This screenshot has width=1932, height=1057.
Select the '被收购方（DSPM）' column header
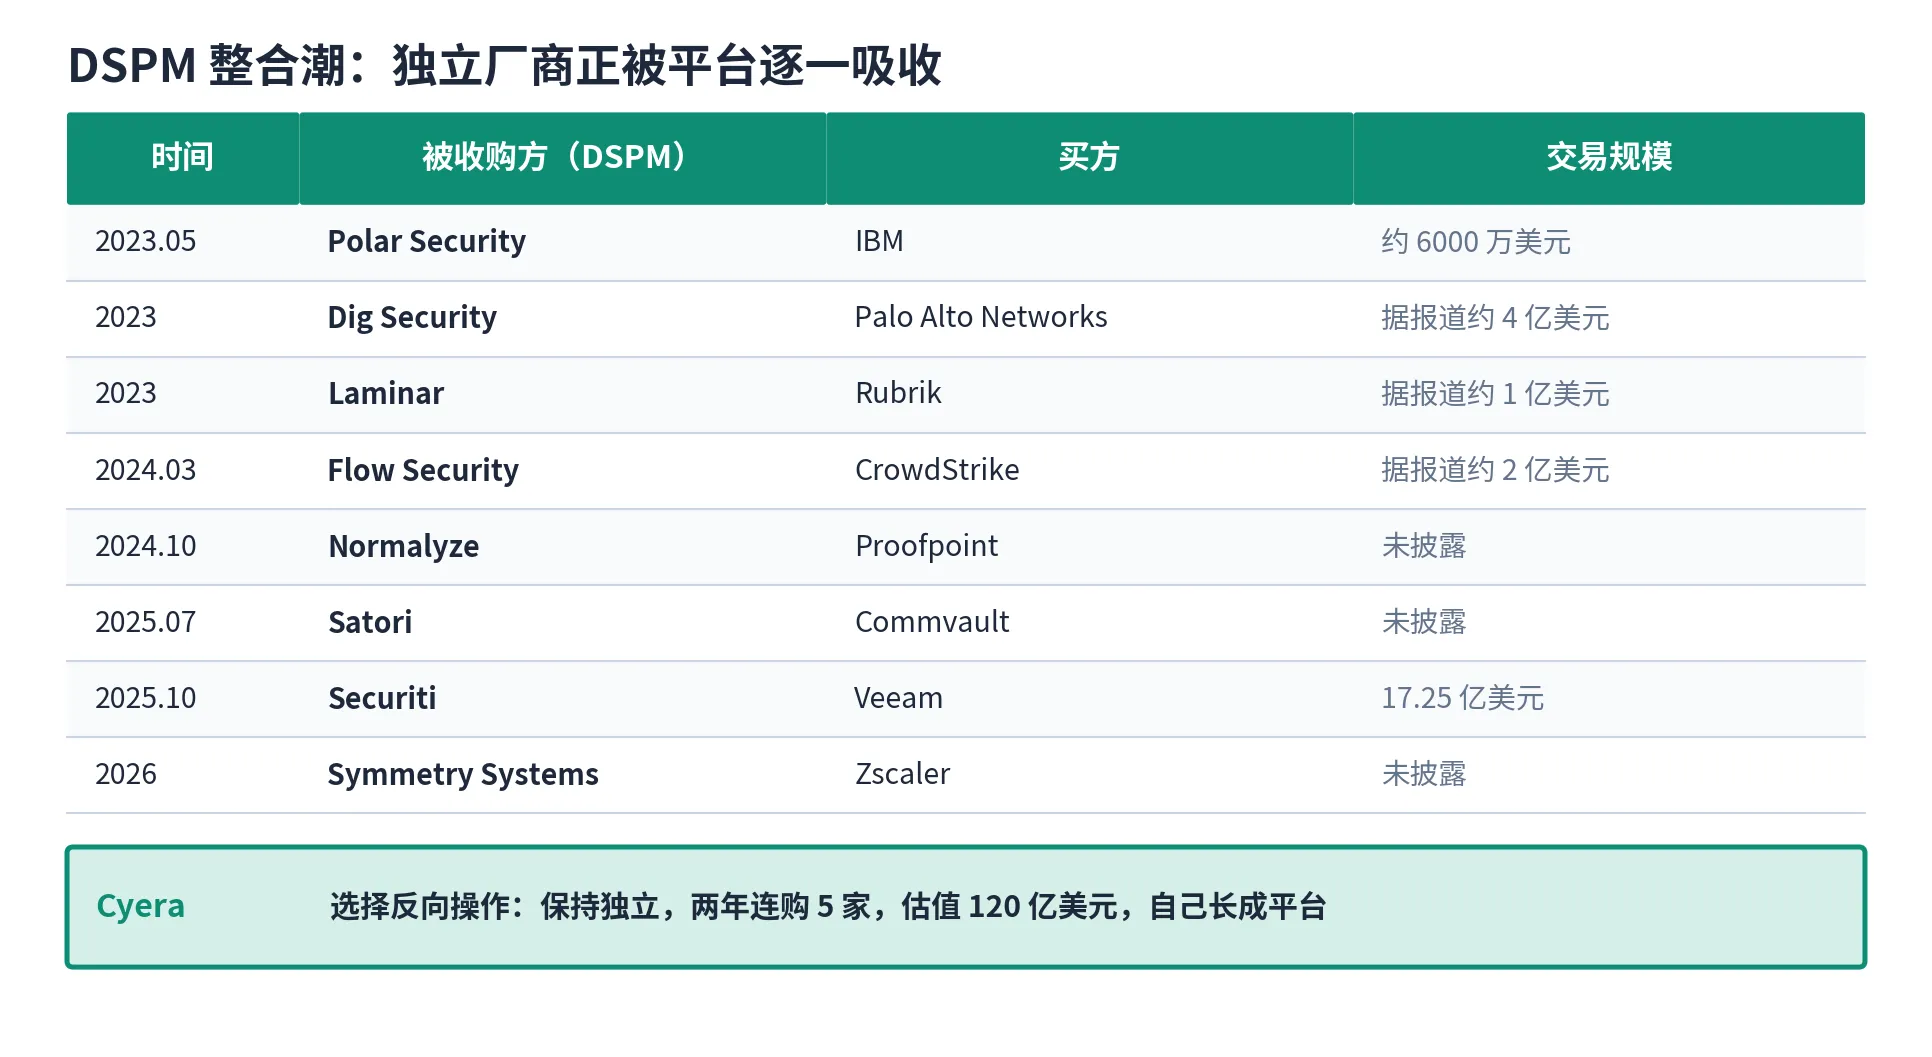tap(563, 158)
